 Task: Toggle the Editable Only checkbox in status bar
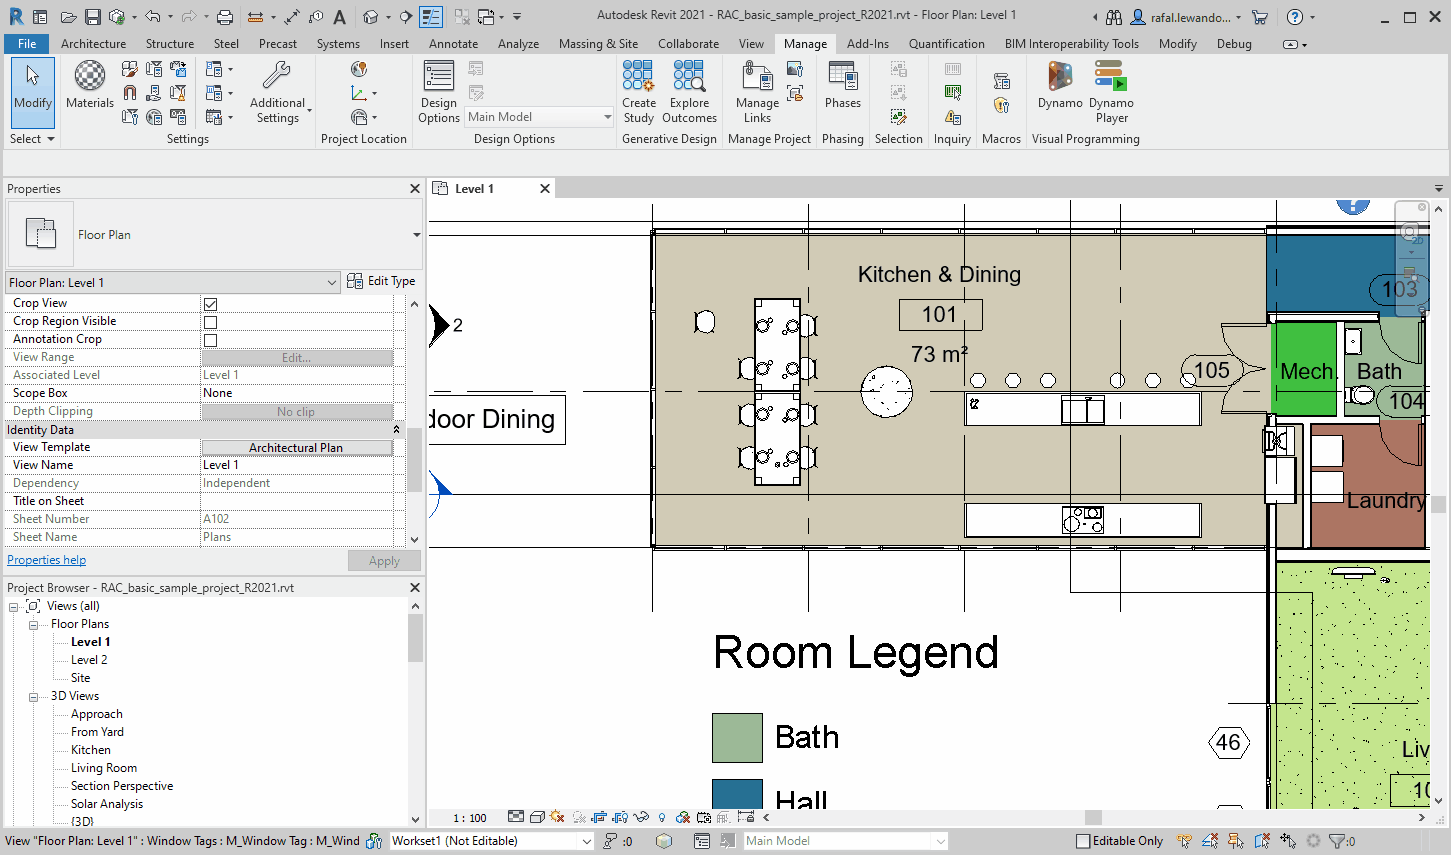tap(1083, 840)
